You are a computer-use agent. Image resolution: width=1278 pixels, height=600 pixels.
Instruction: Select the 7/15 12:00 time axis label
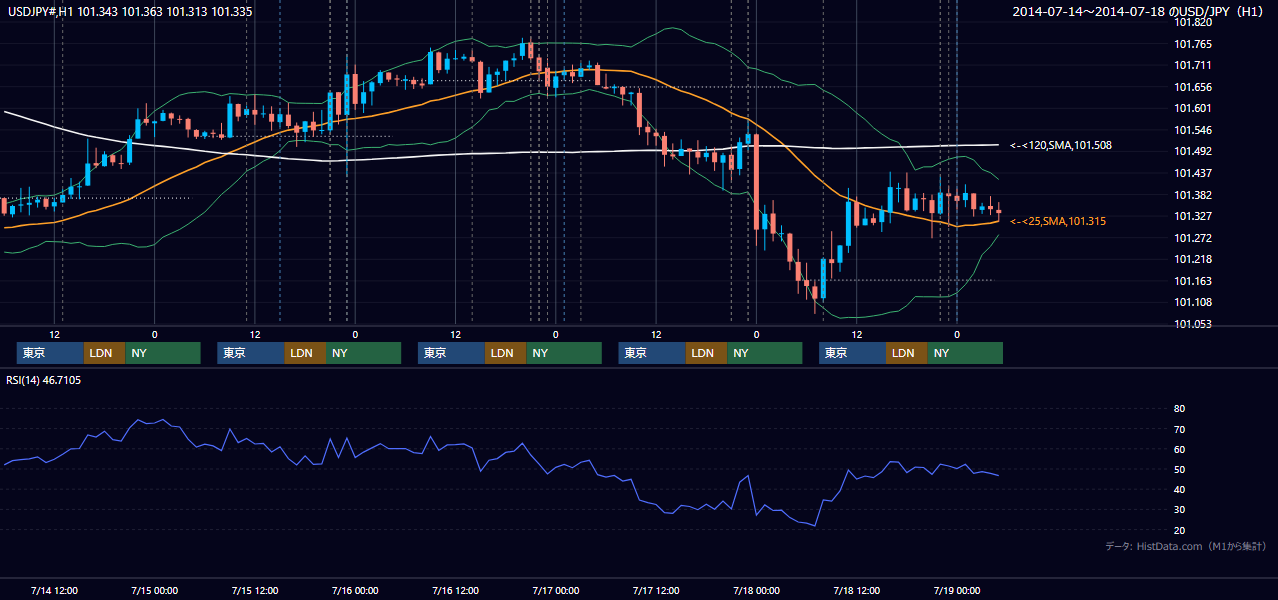tap(255, 591)
